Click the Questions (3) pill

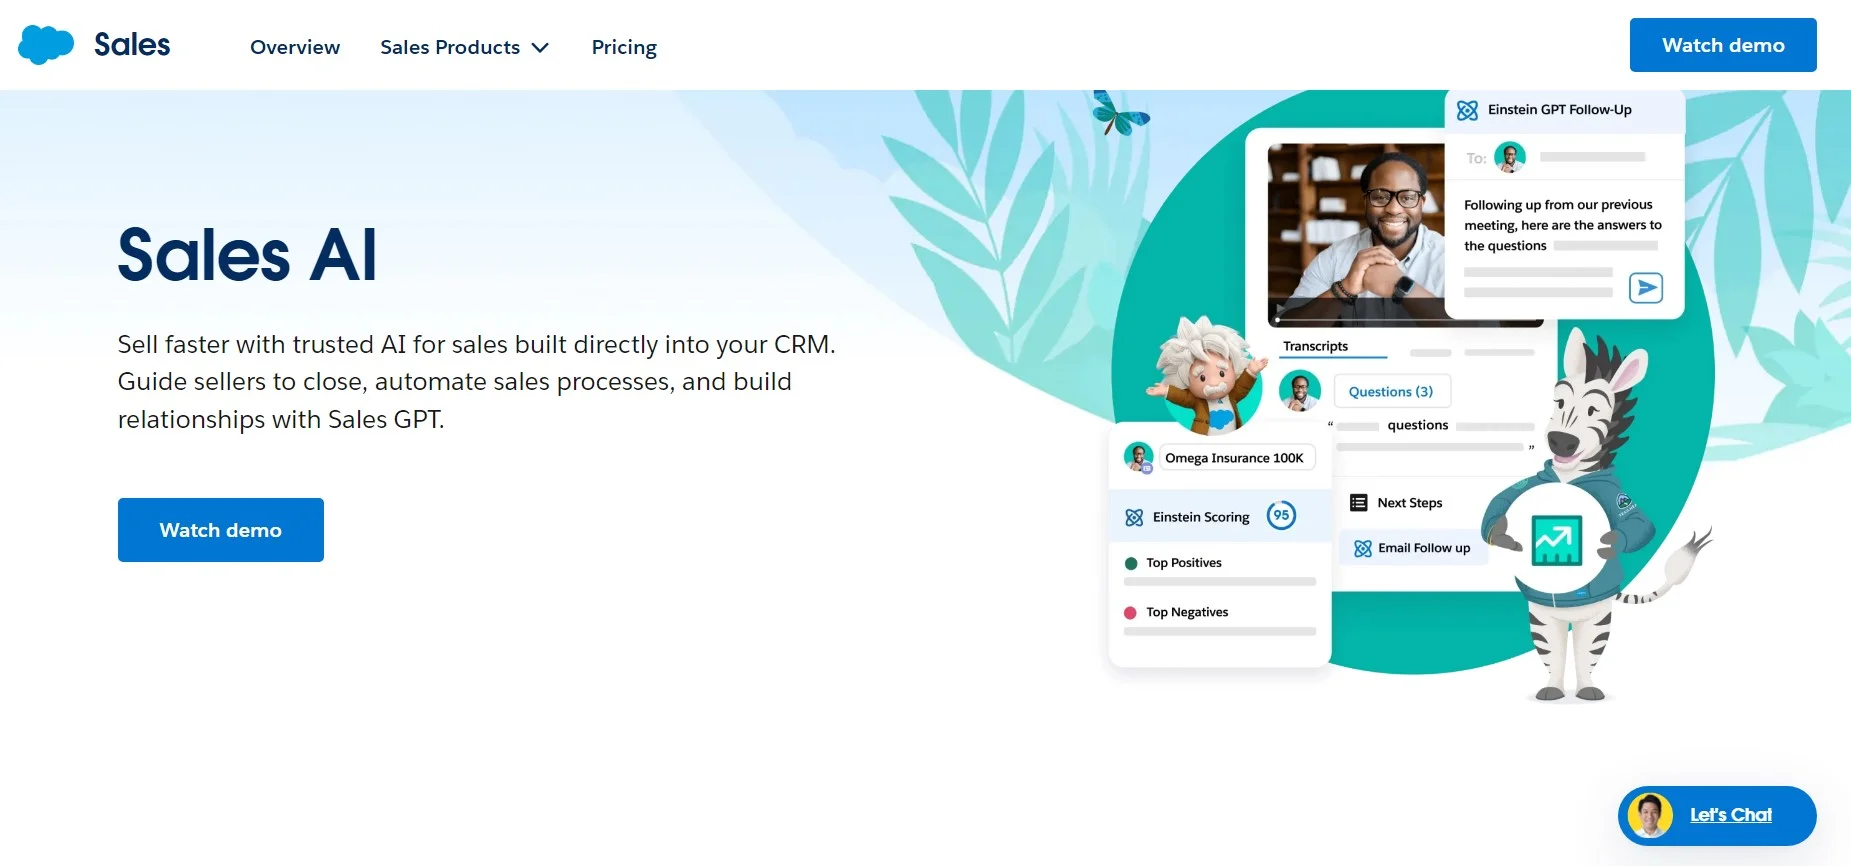point(1391,391)
